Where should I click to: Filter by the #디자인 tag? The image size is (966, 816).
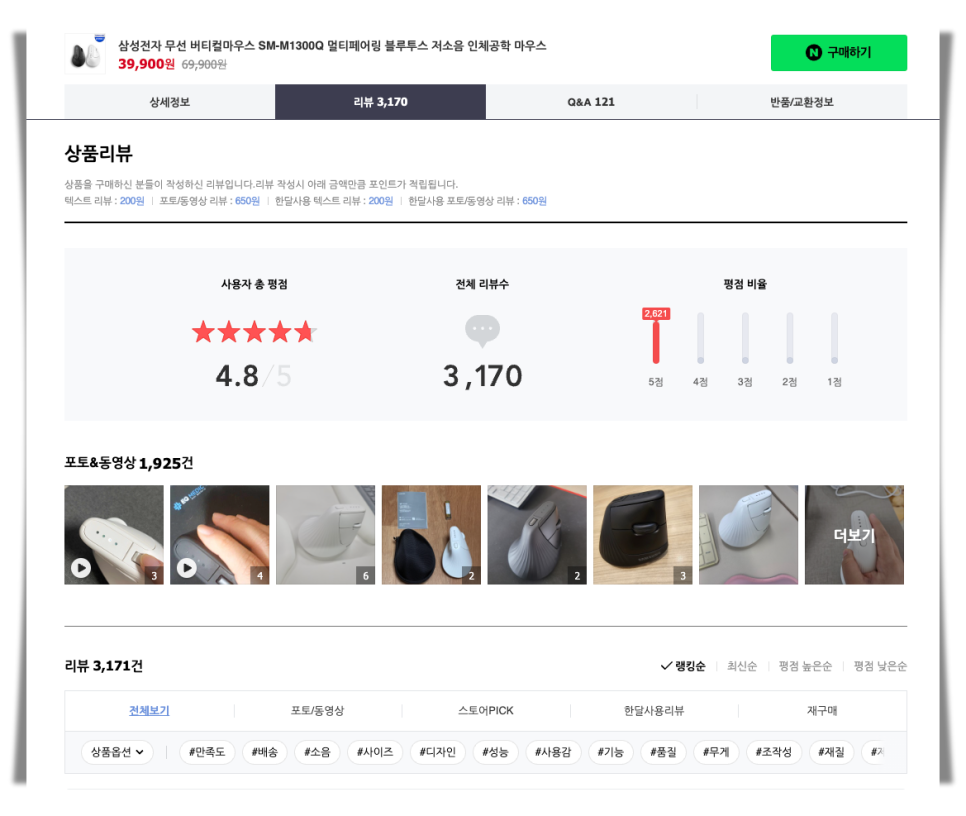coord(437,752)
